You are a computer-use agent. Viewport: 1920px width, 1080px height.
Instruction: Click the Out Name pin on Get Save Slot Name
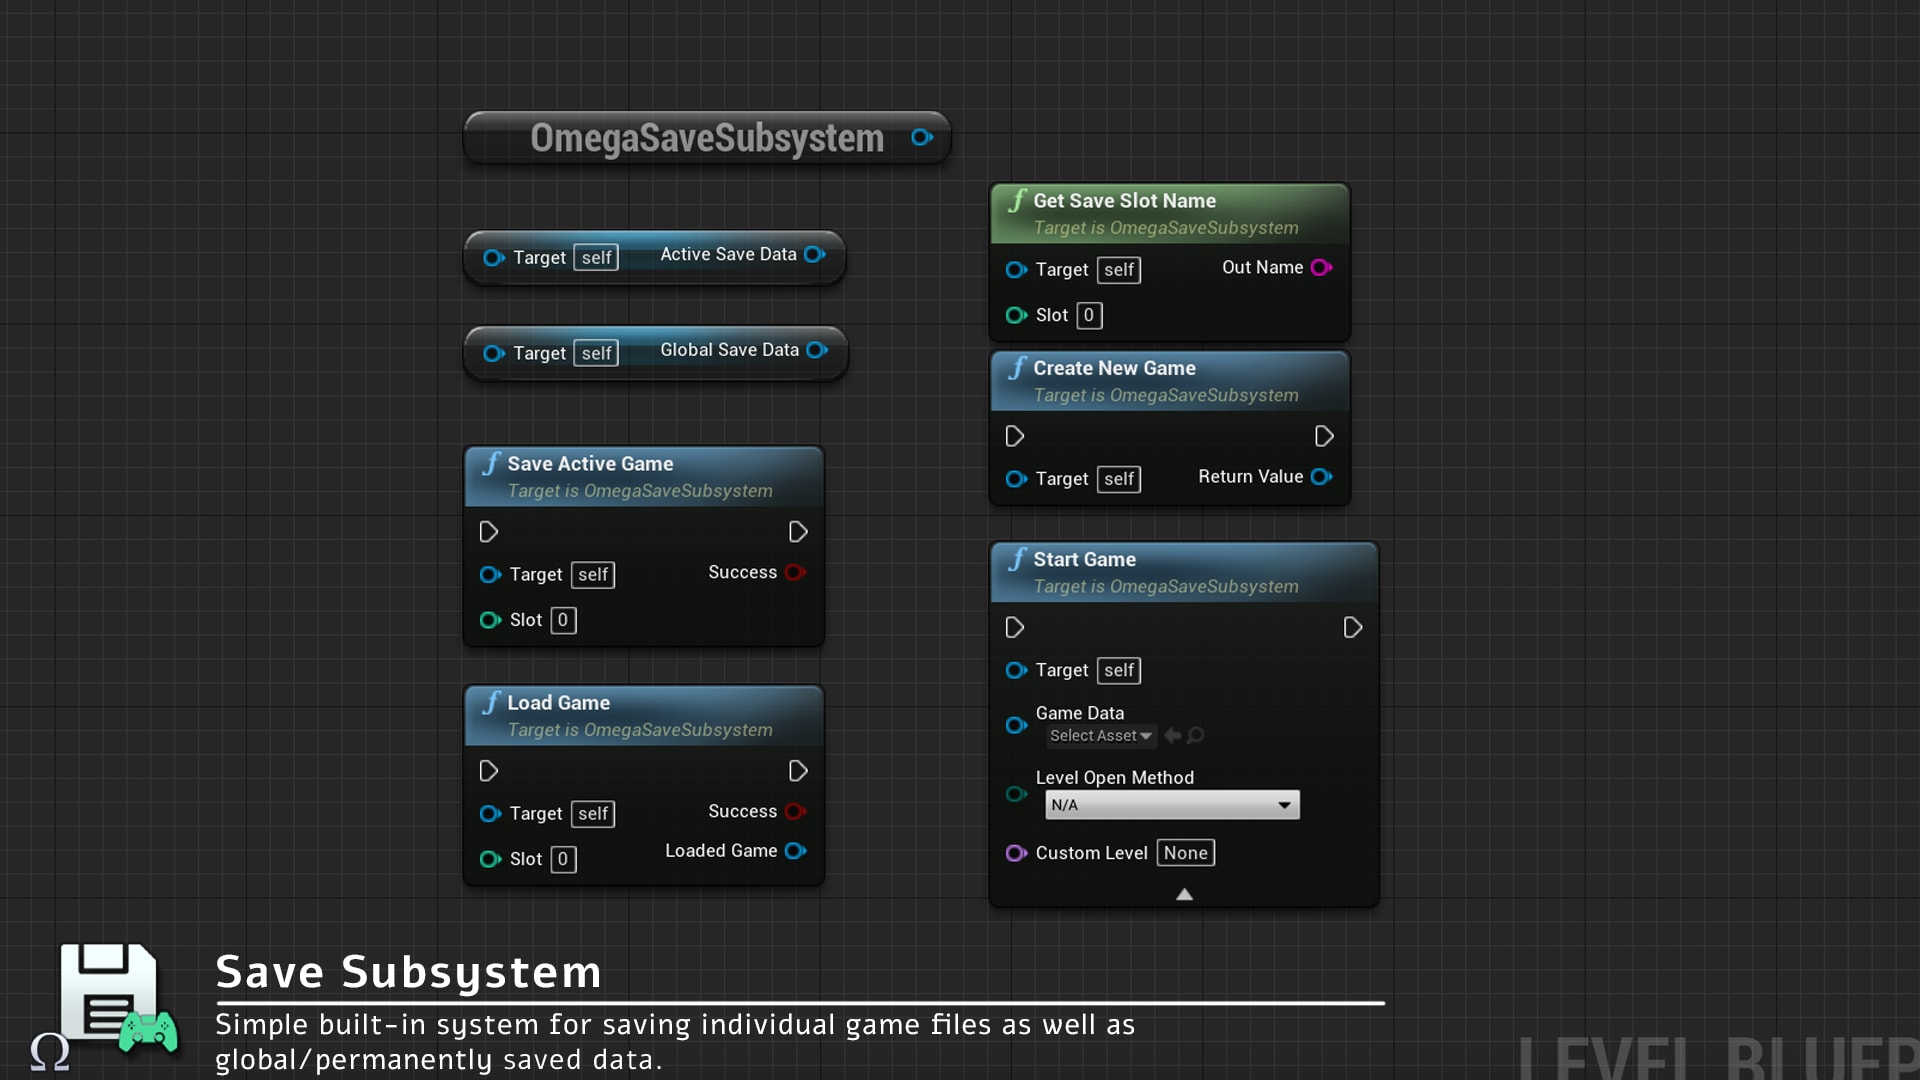point(1322,267)
